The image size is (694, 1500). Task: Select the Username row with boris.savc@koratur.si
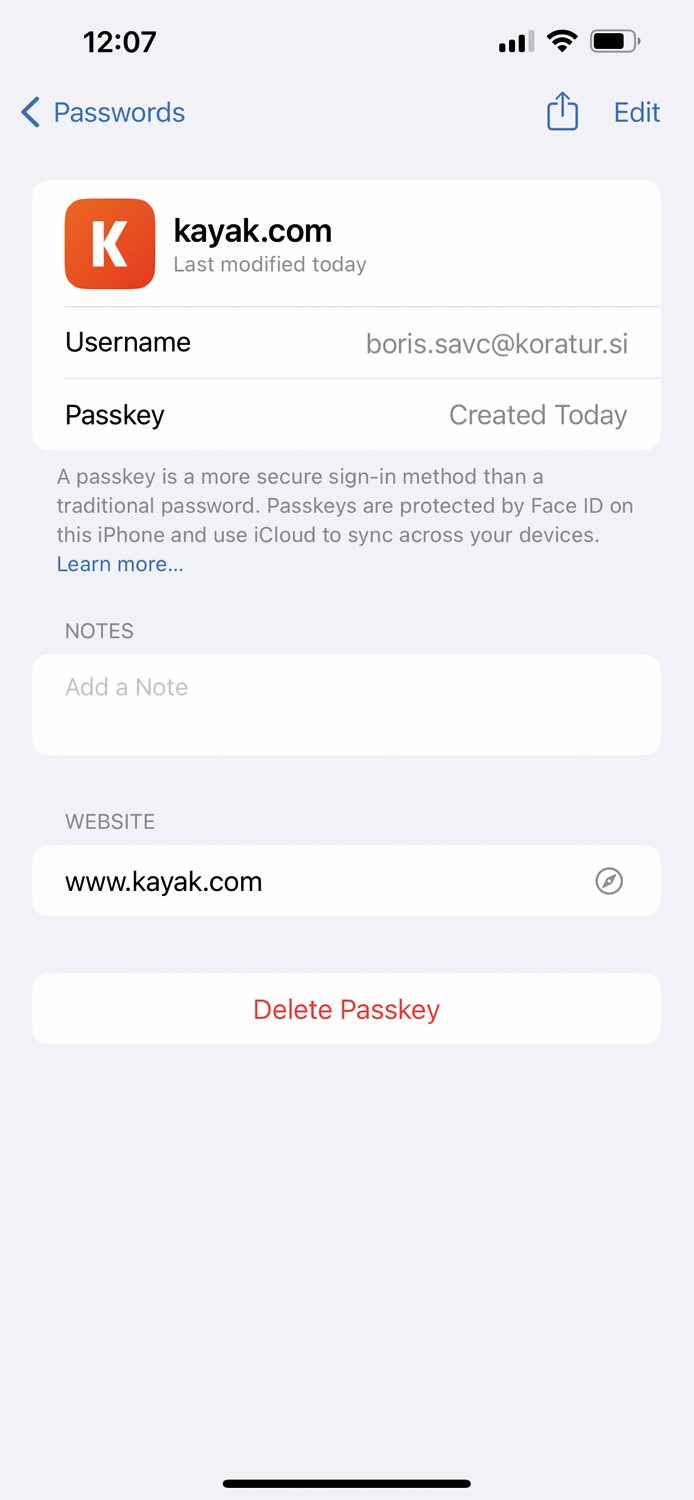coord(347,343)
